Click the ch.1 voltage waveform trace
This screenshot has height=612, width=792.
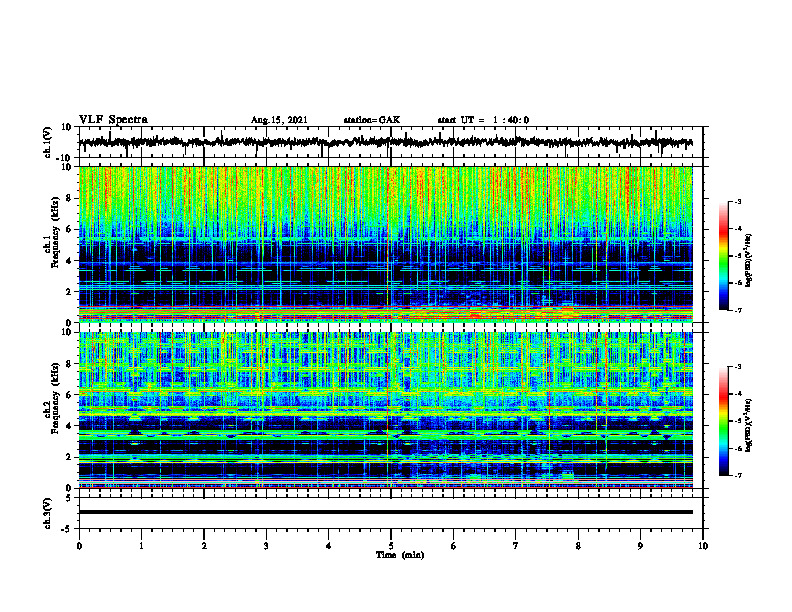pyautogui.click(x=385, y=142)
